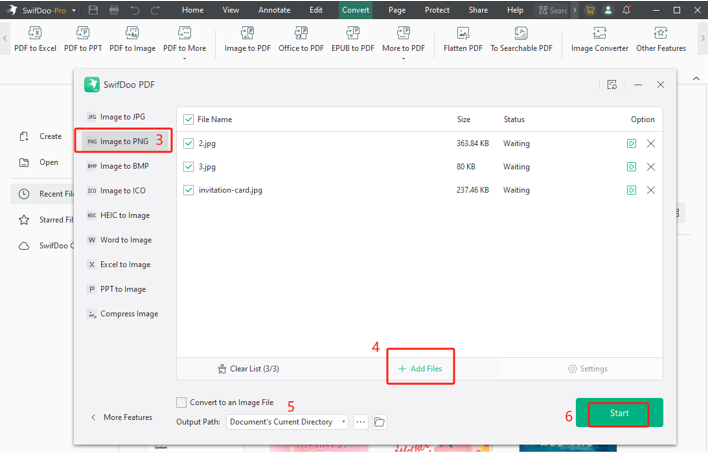The height and width of the screenshot is (454, 708).
Task: Open the Help tab
Action: pos(515,10)
